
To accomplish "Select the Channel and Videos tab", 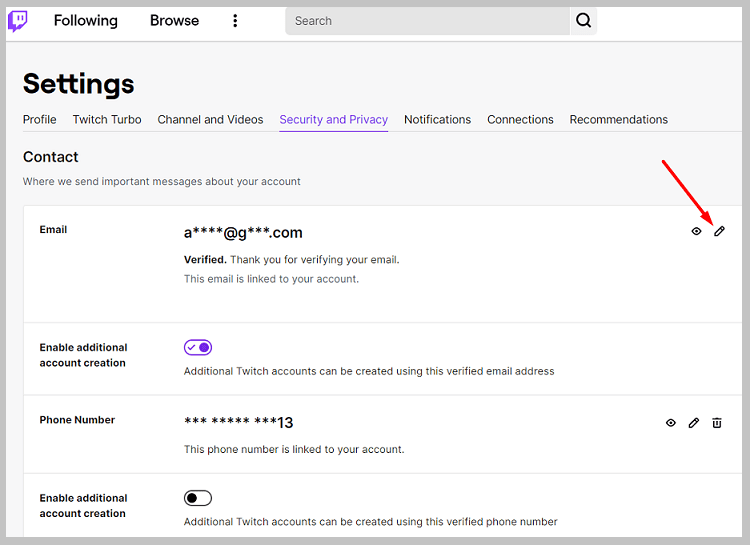I will point(210,120).
